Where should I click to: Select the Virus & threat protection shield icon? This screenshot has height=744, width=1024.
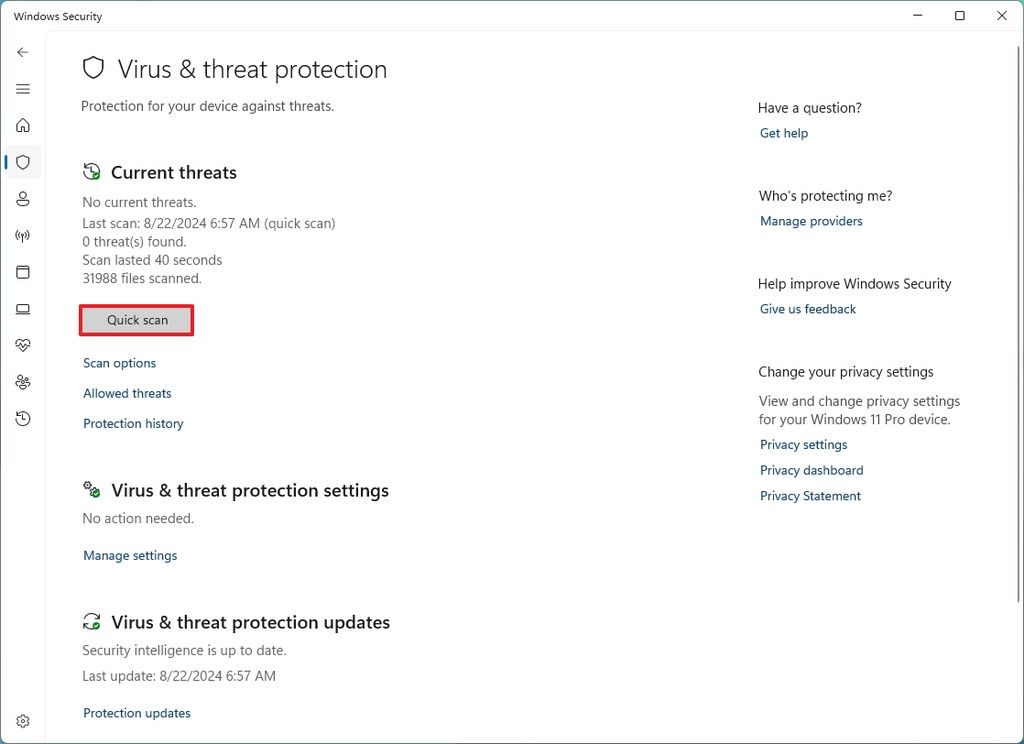click(x=22, y=162)
